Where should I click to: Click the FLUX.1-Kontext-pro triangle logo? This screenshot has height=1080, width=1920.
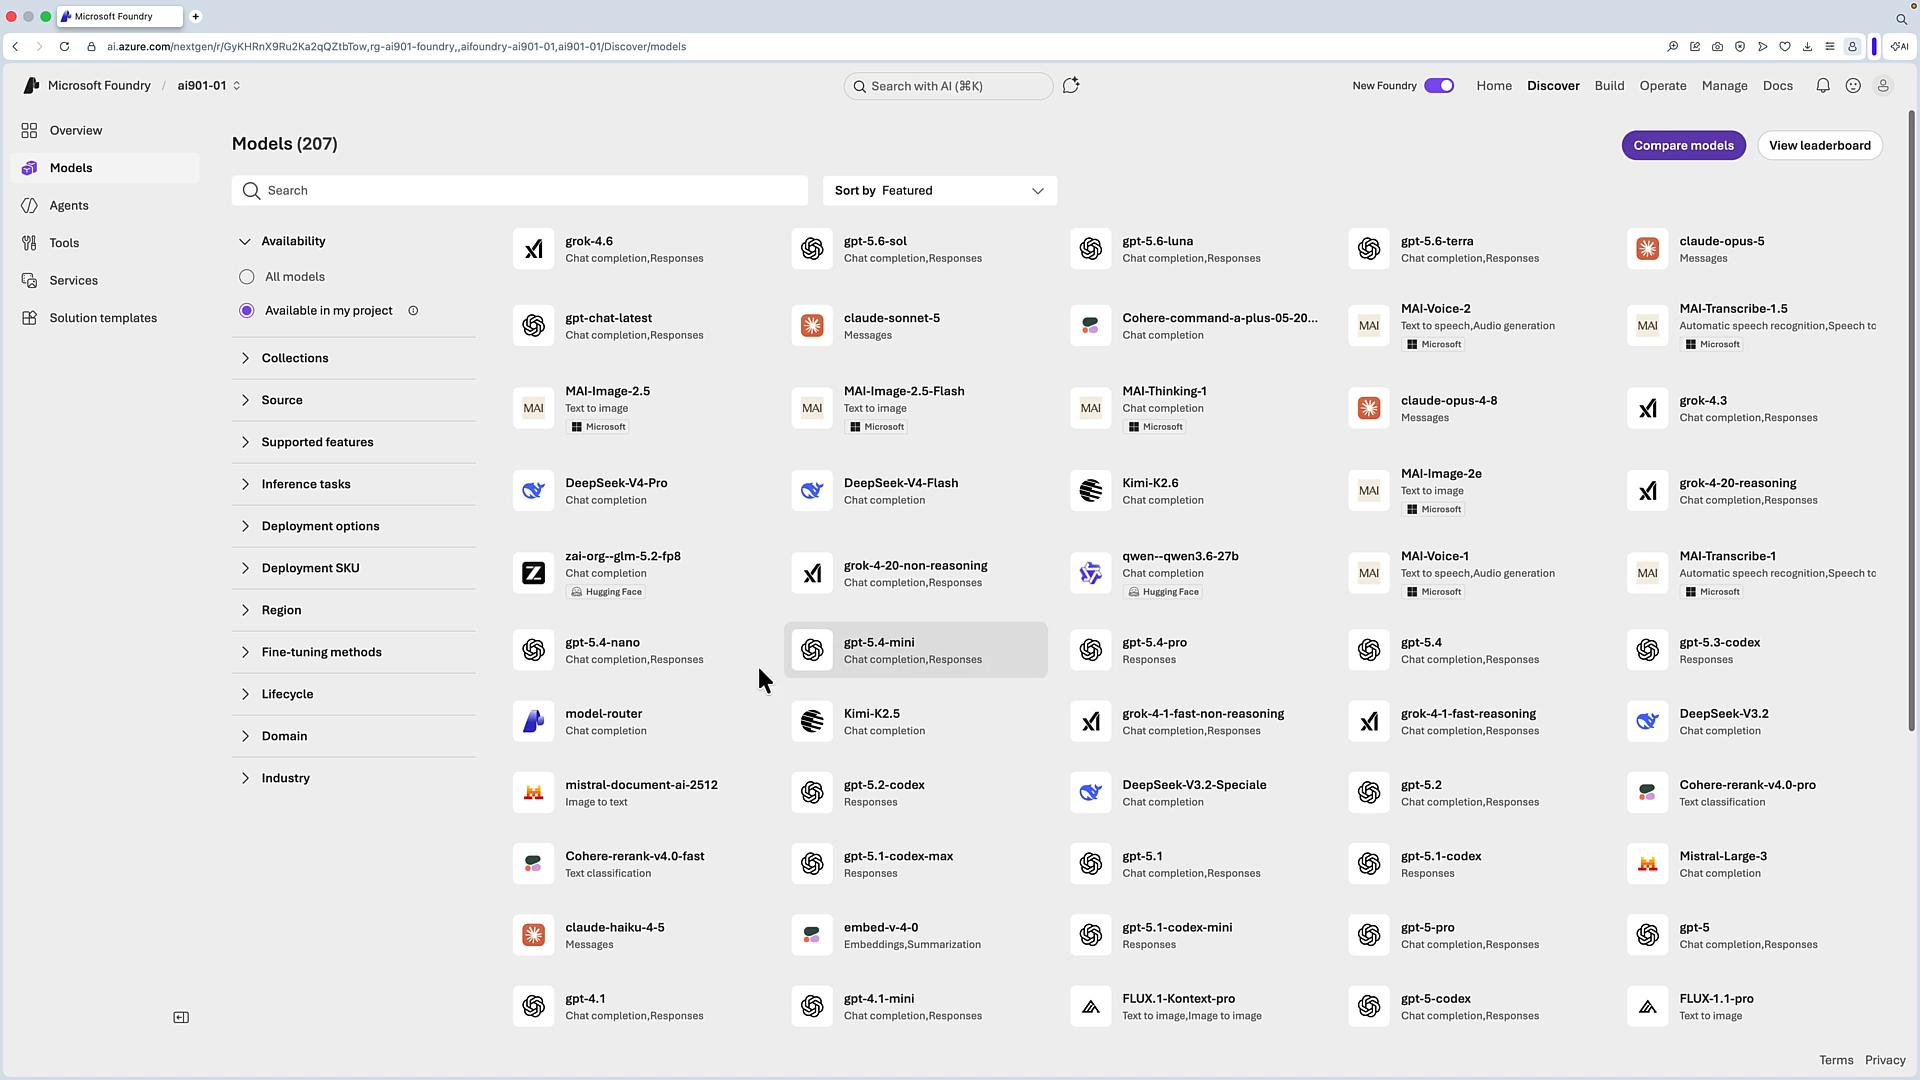(1091, 1007)
